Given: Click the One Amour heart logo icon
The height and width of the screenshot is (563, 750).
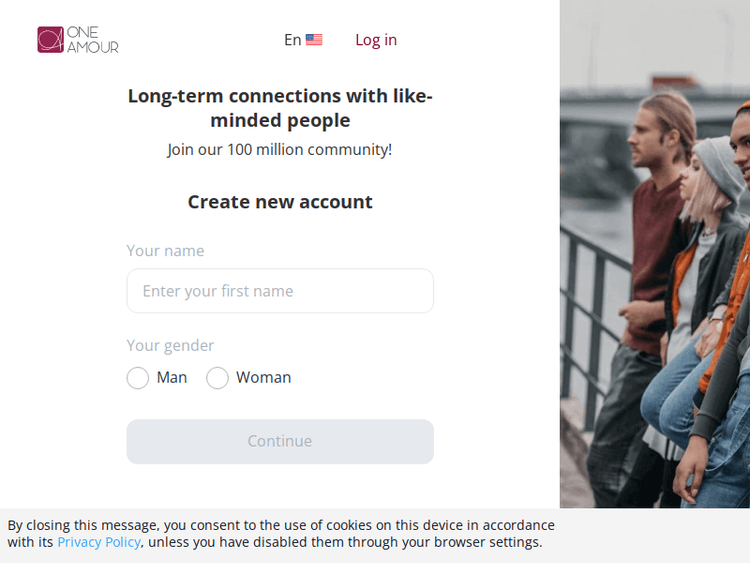Looking at the screenshot, I should 50,40.
